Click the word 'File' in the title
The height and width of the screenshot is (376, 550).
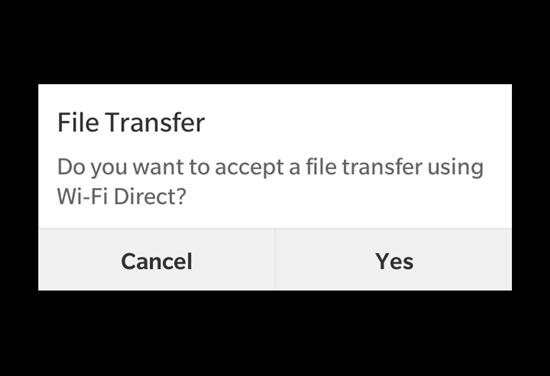(x=78, y=122)
